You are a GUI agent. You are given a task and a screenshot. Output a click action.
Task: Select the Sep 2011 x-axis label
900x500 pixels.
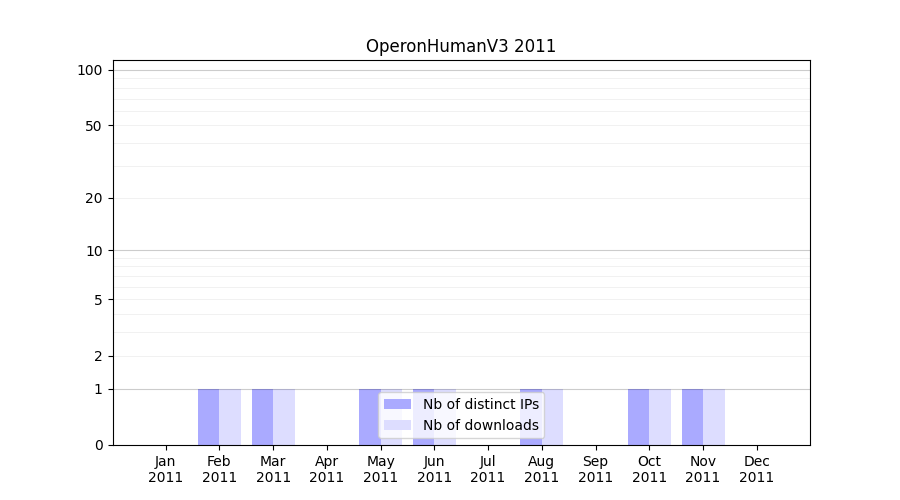click(595, 469)
